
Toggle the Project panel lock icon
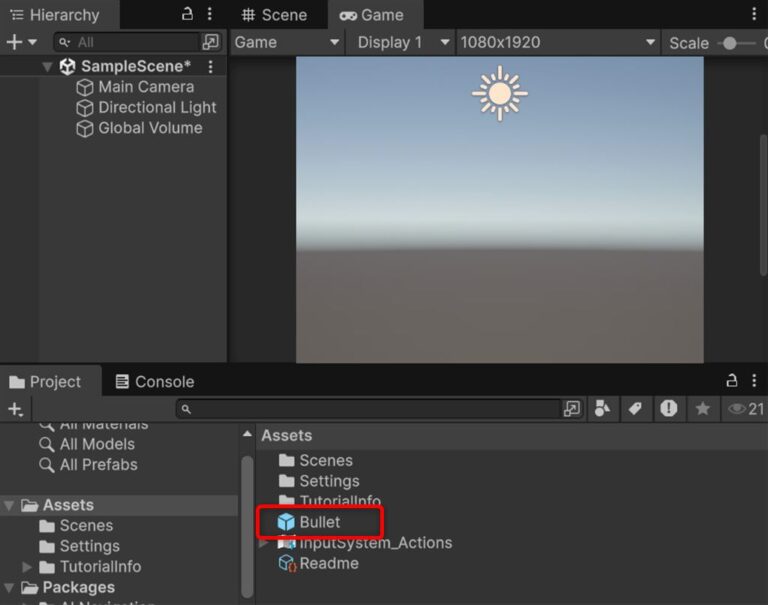pos(732,380)
